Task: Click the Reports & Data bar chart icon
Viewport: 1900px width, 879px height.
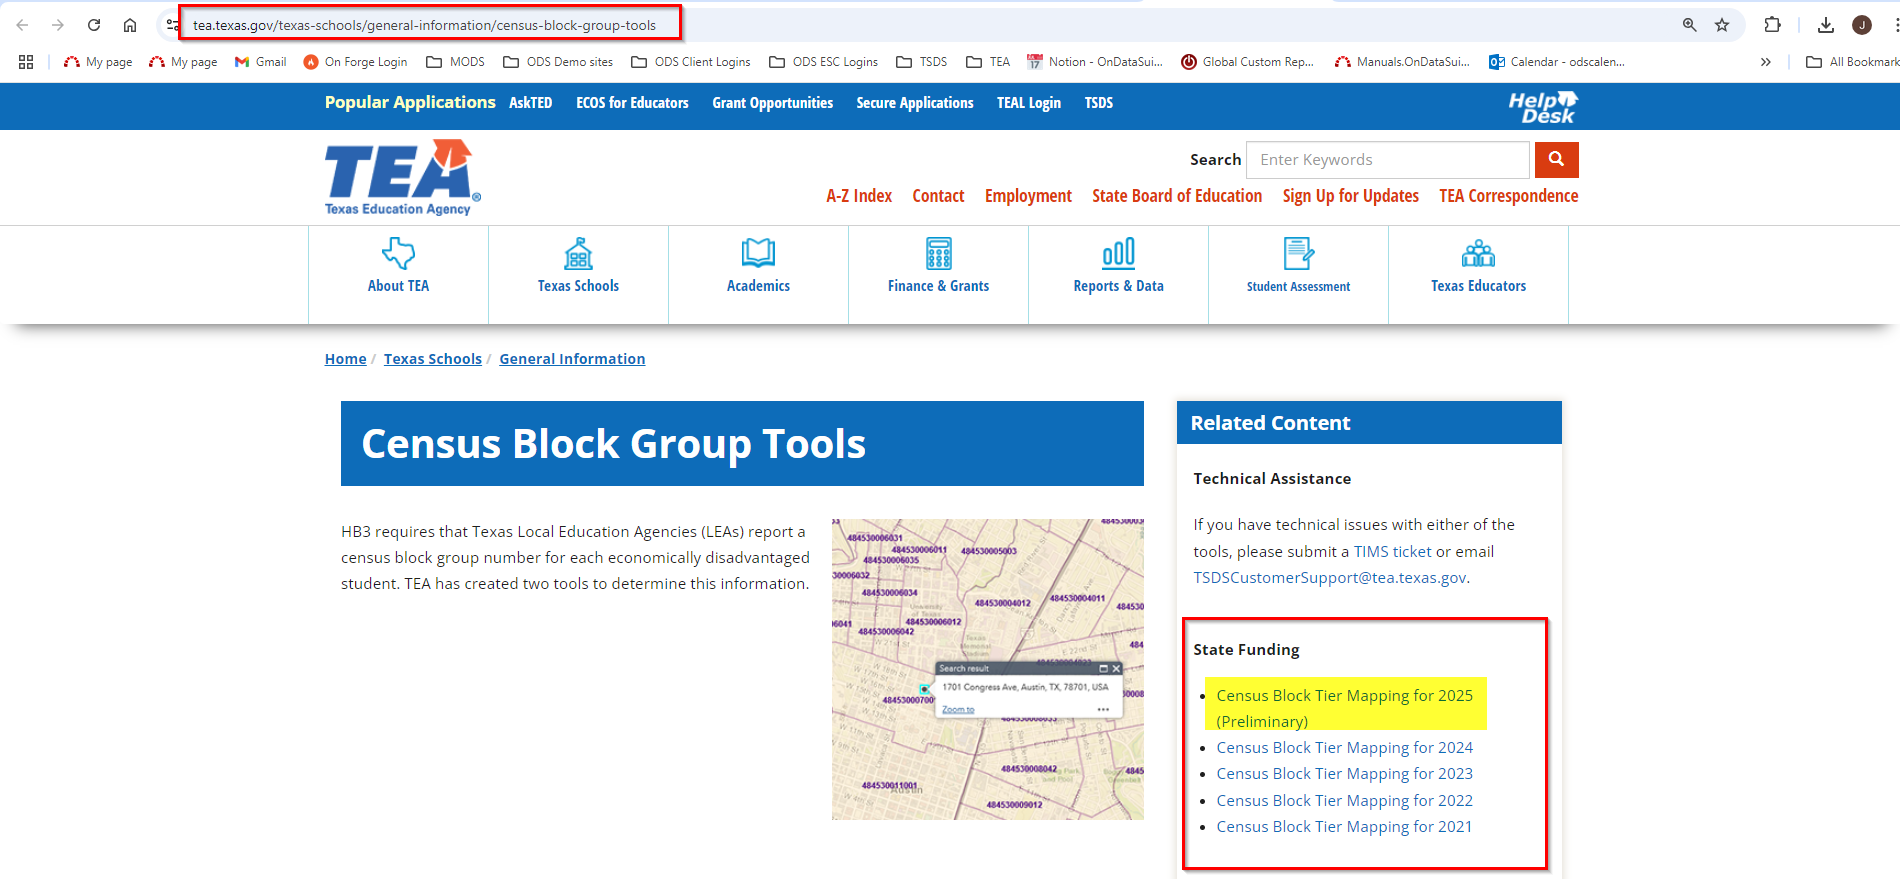Action: pyautogui.click(x=1118, y=253)
